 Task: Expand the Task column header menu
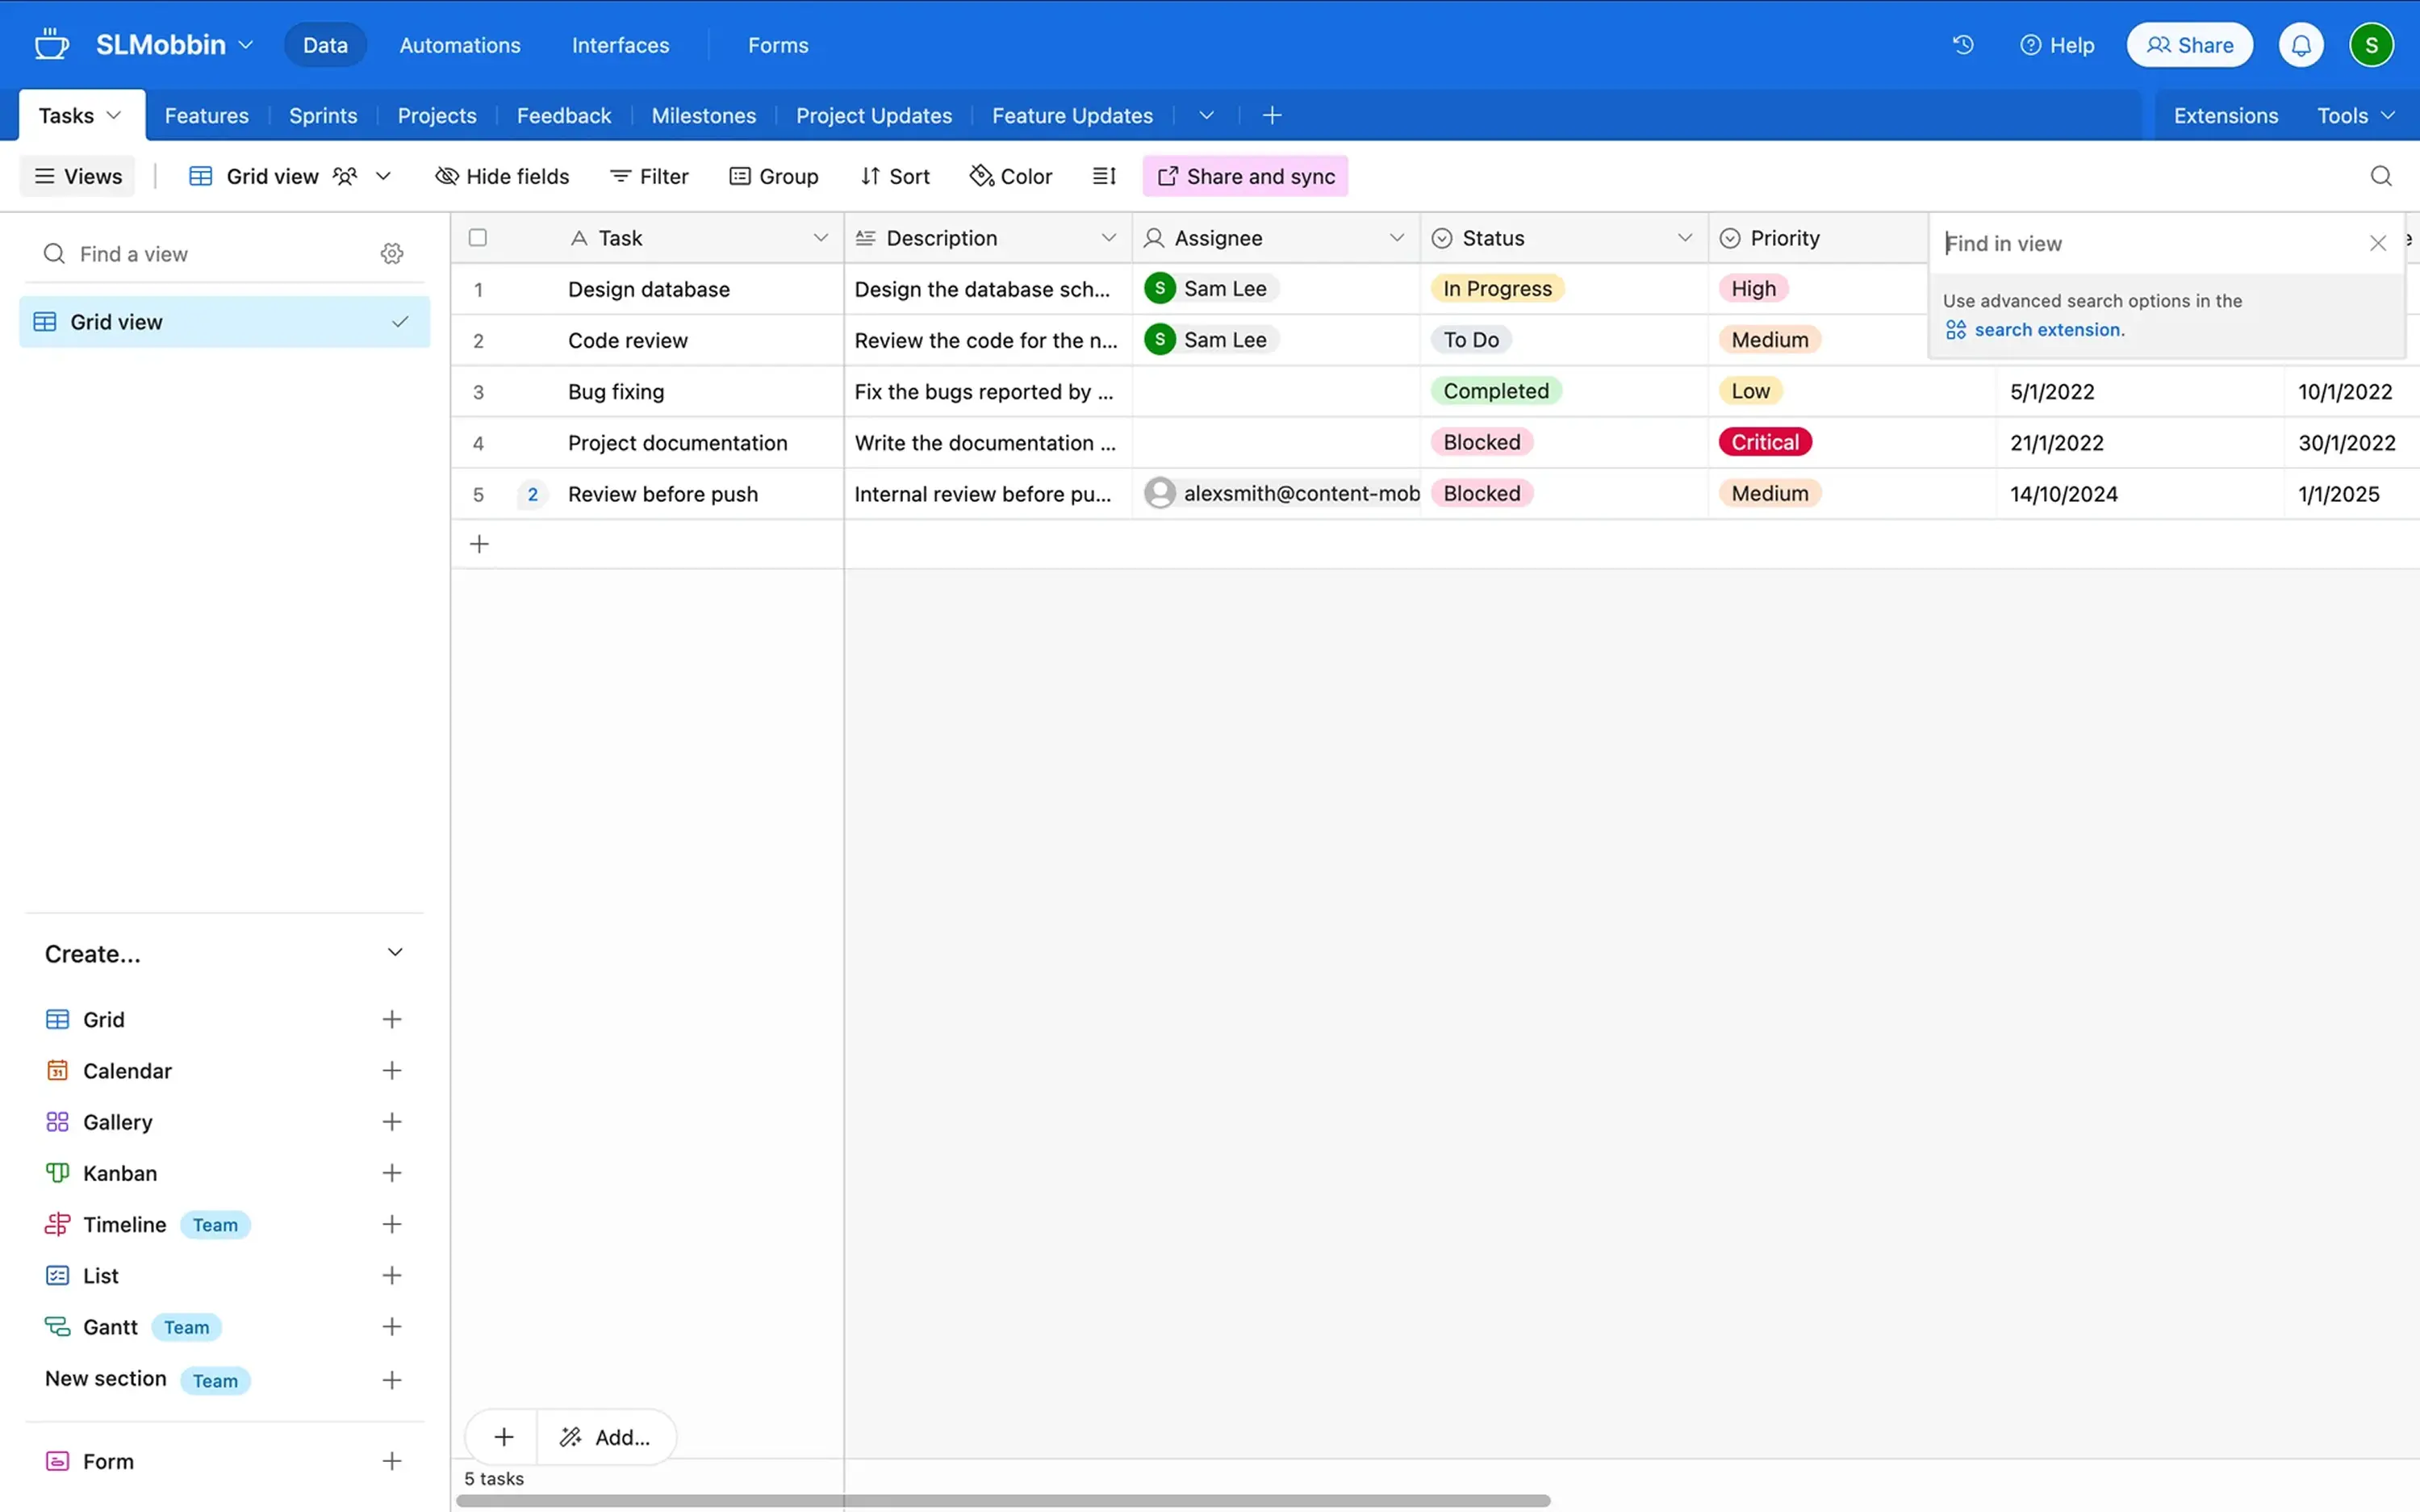(x=821, y=238)
